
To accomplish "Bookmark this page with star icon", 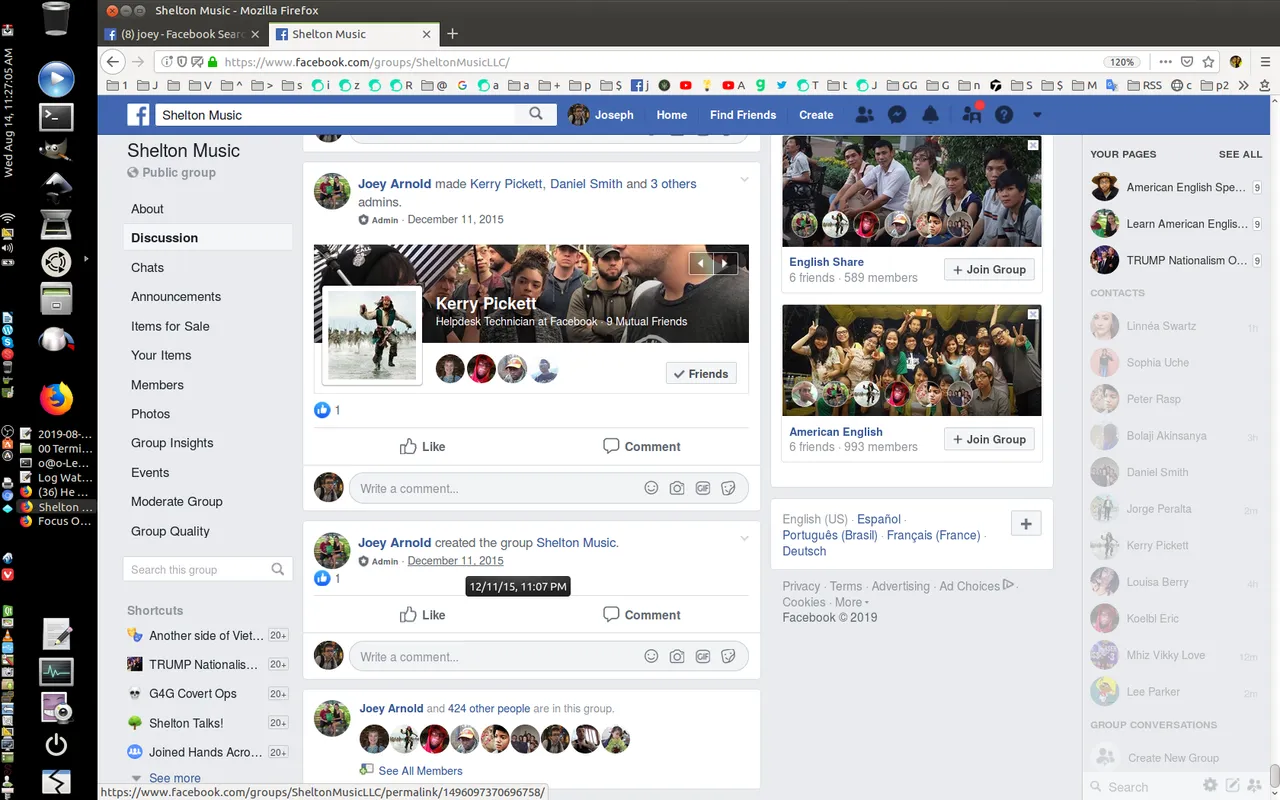I will [x=1209, y=61].
